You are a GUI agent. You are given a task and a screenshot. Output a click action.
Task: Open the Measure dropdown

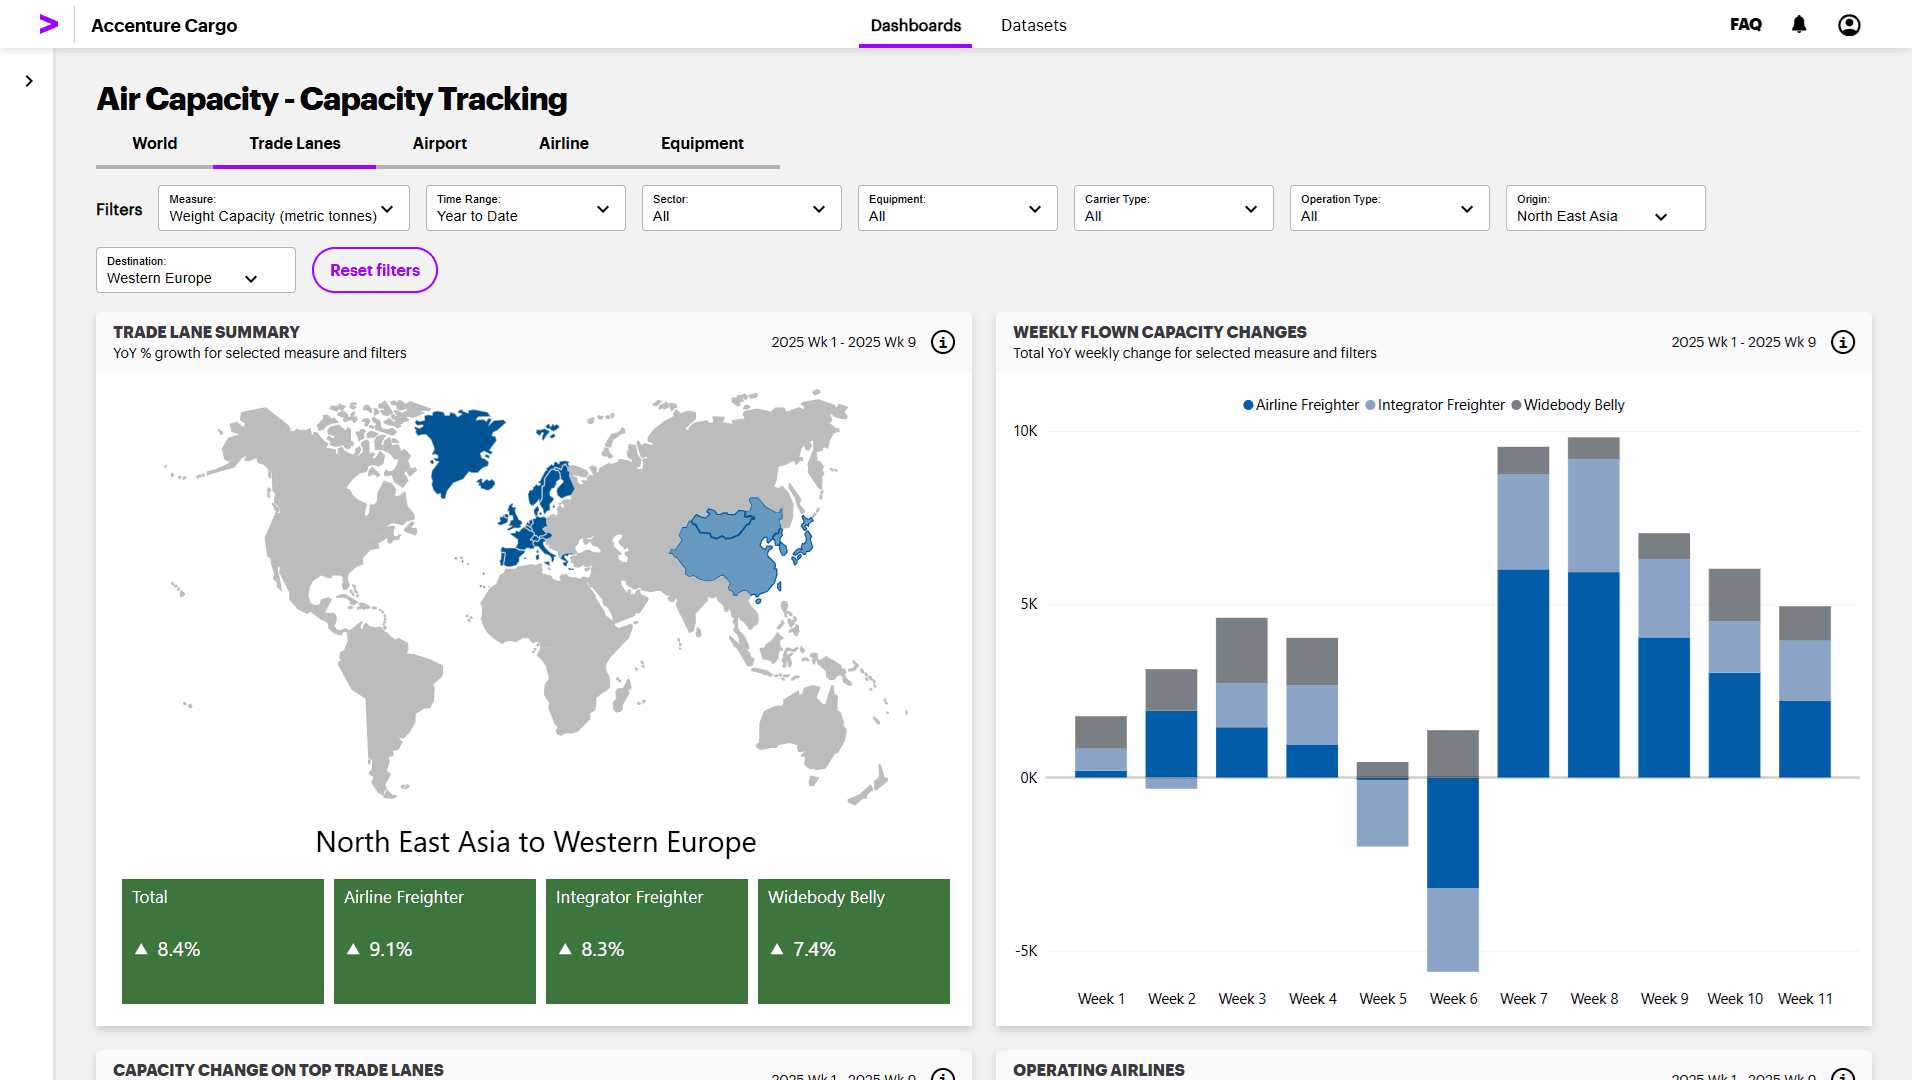283,208
